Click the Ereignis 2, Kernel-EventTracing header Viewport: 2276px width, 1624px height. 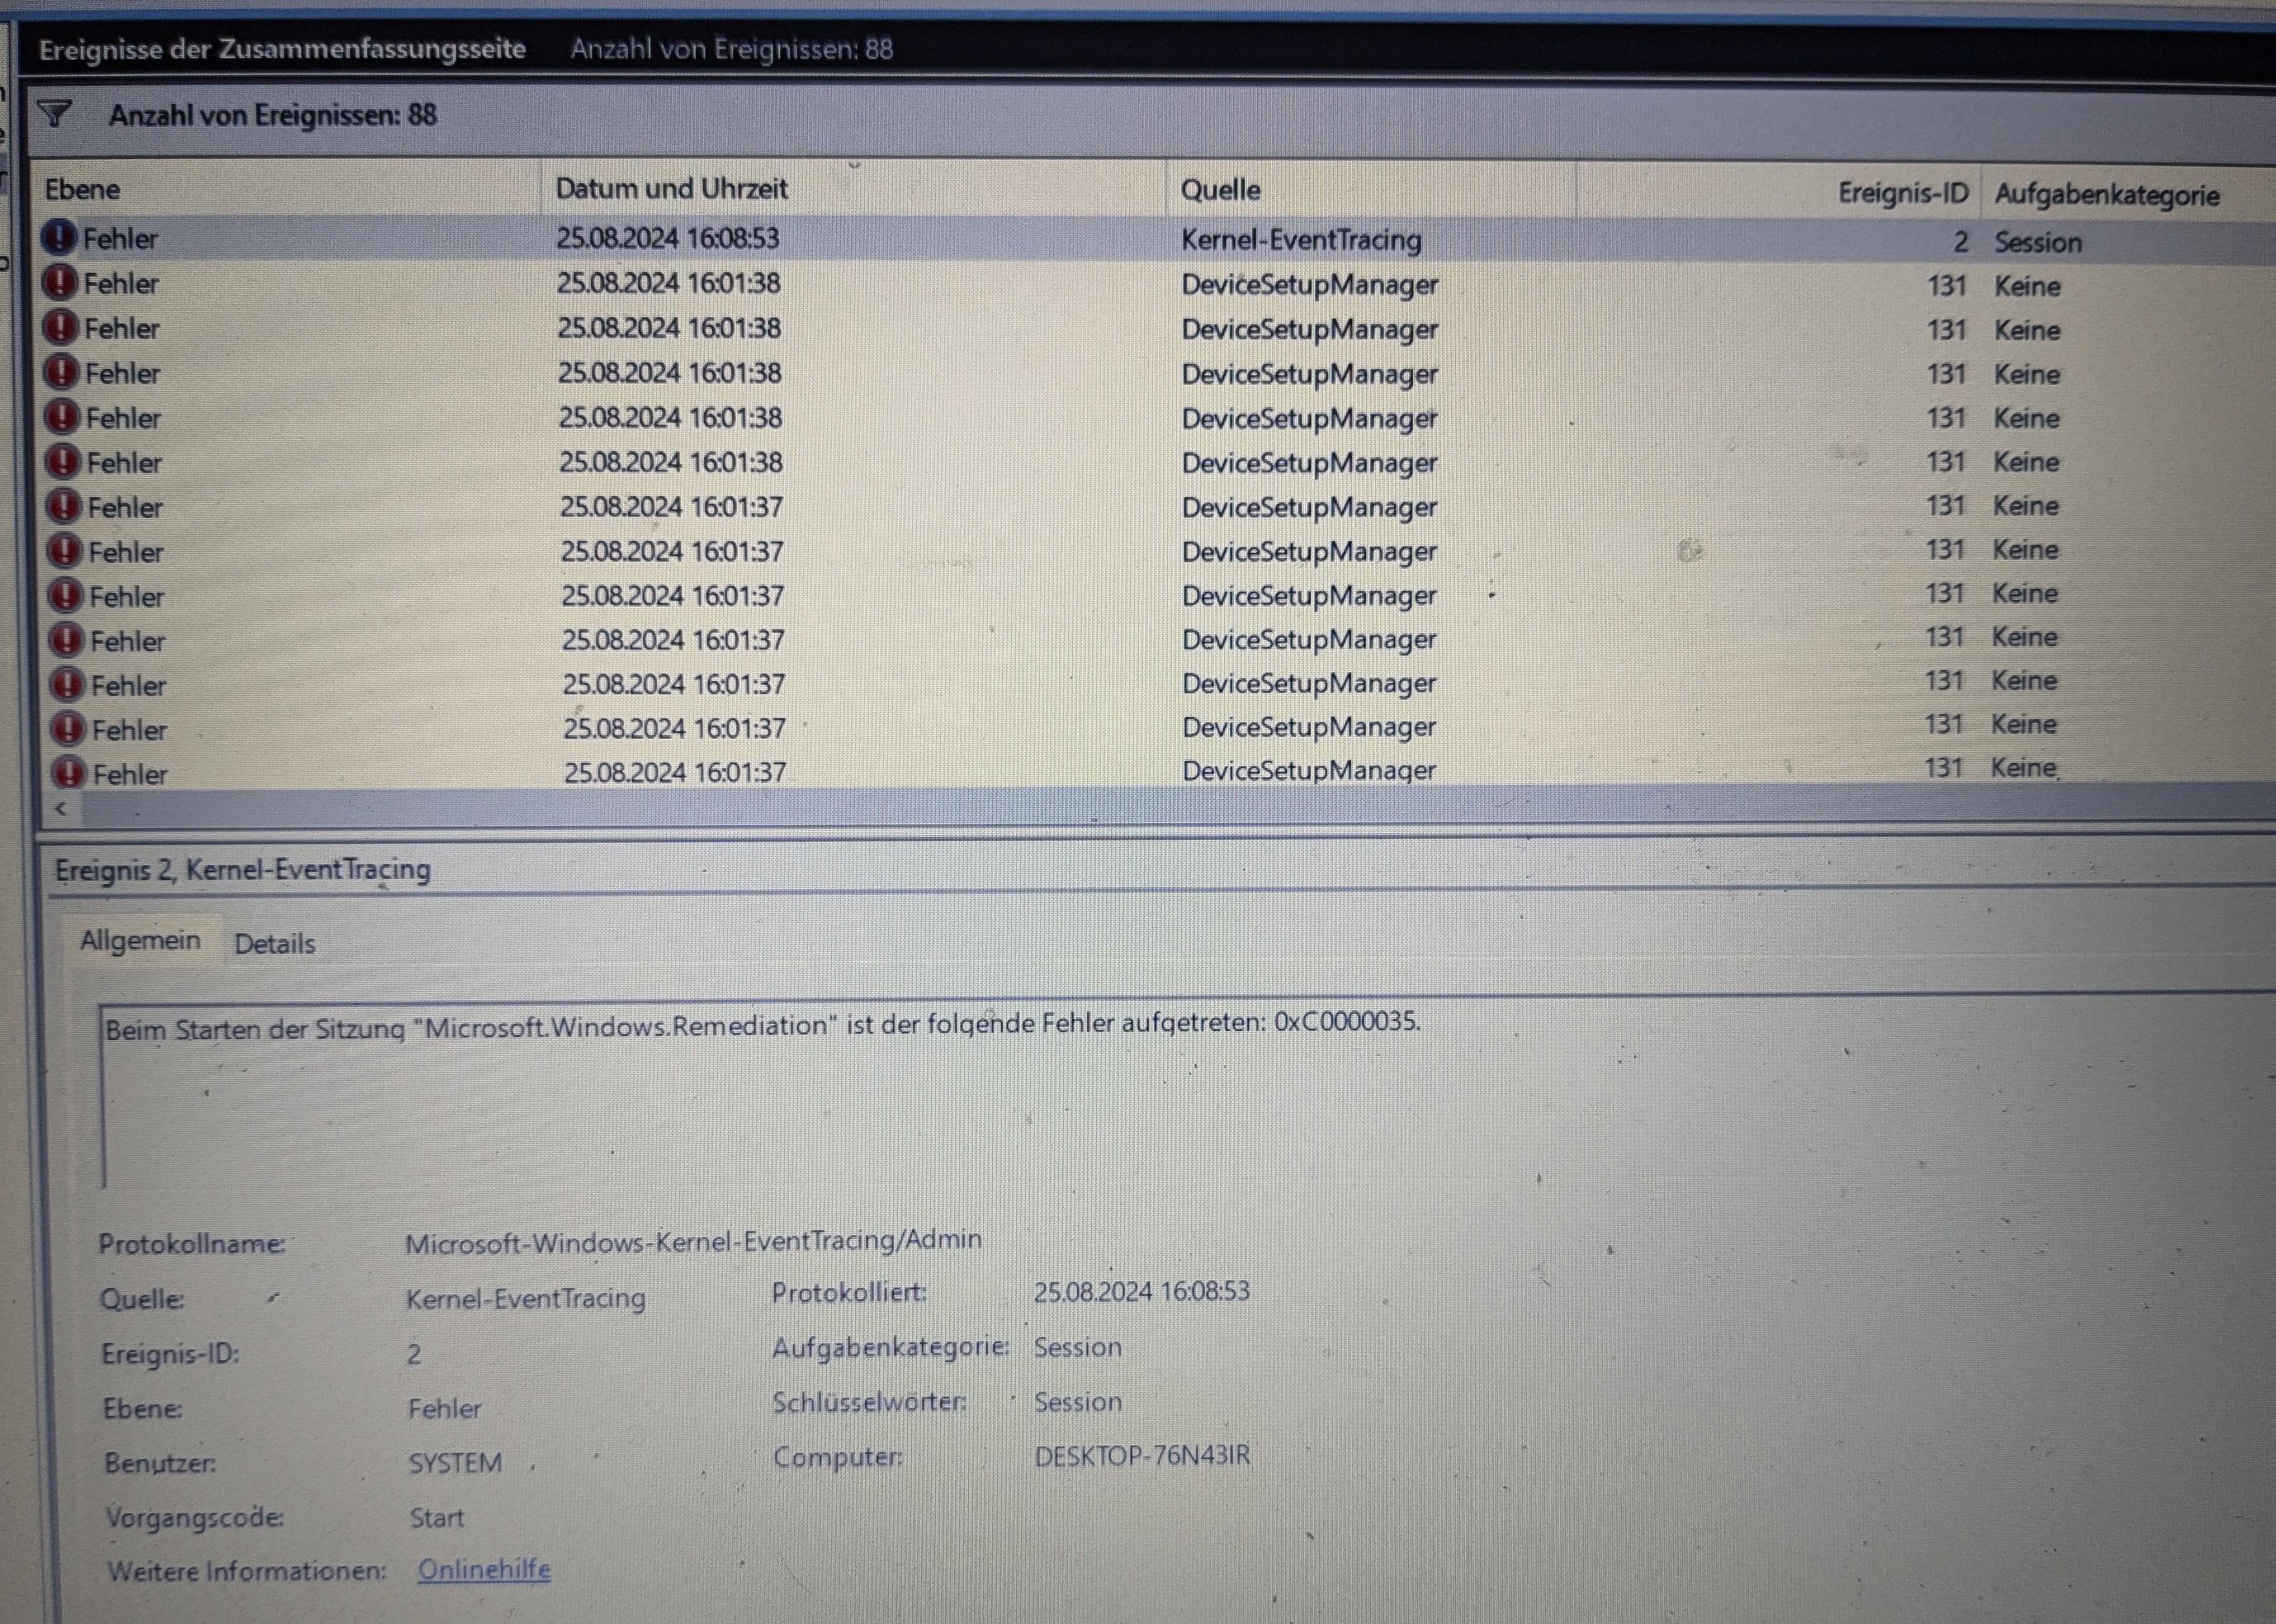(x=243, y=870)
